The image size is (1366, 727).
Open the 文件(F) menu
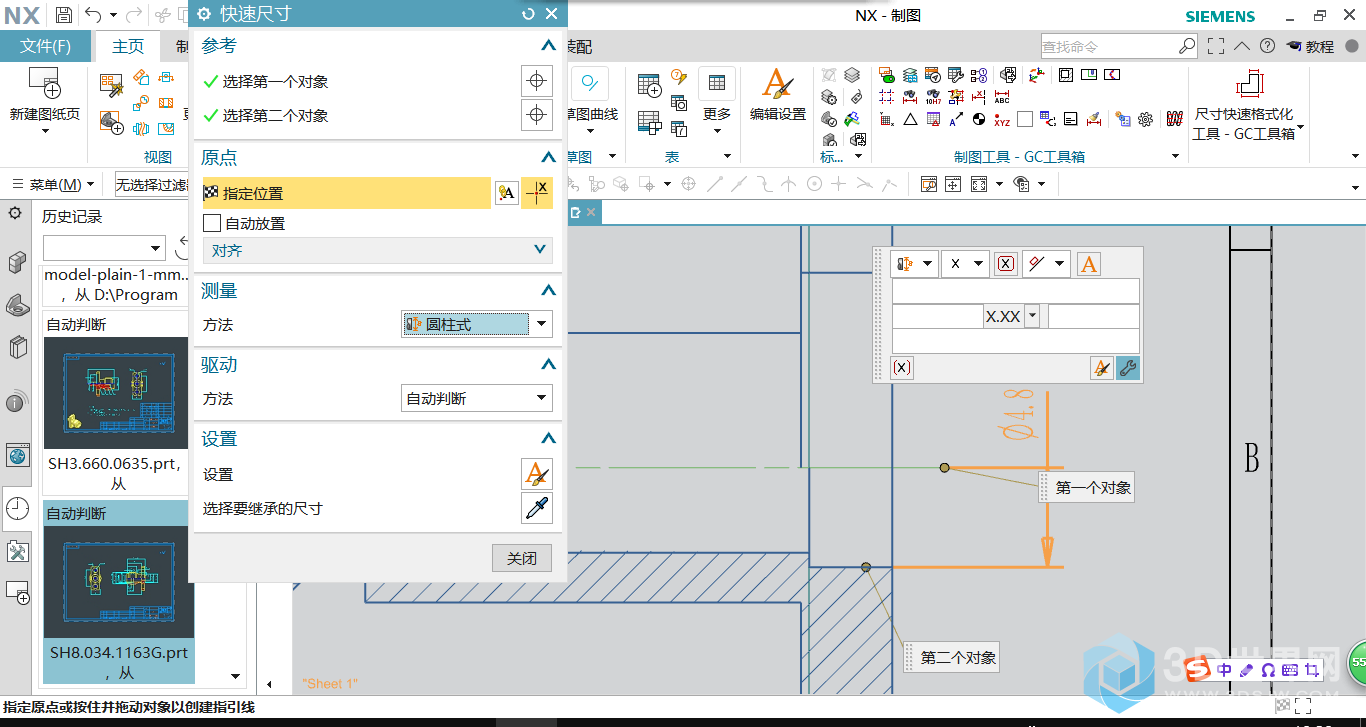pos(46,46)
